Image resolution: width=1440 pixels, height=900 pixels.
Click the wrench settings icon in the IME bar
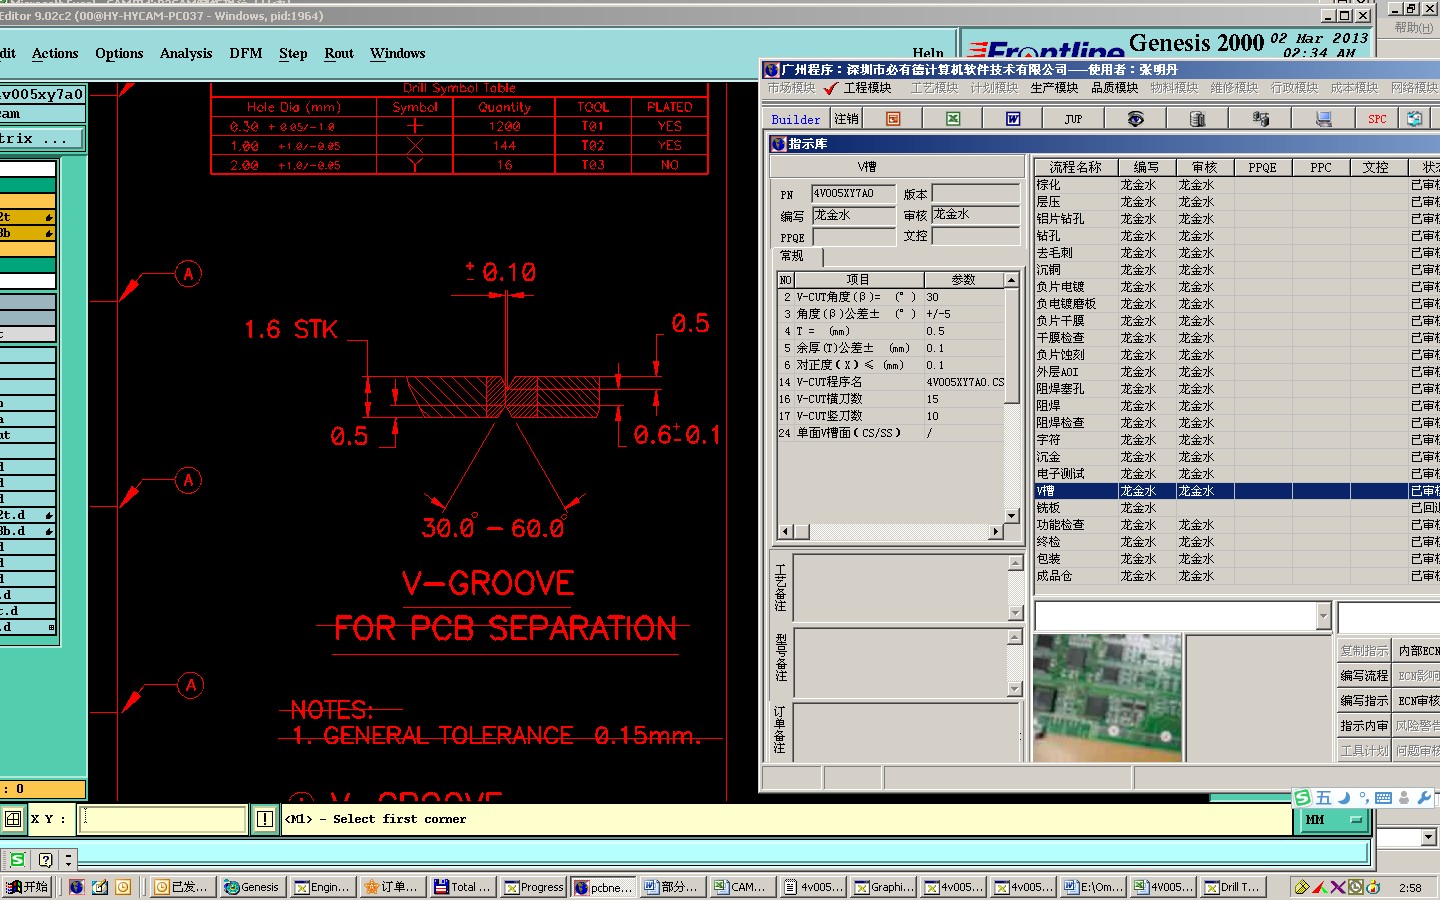[x=1425, y=797]
